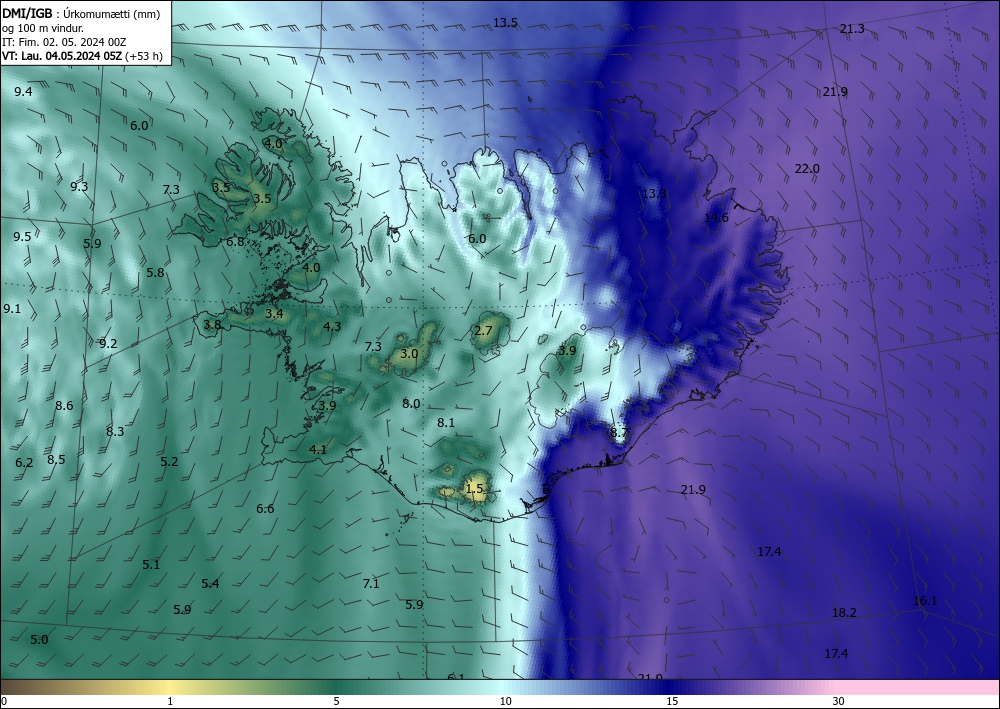The width and height of the screenshot is (1000, 709).
Task: Click the 'VT: Lau. 04.05.2024 05Z' valid time
Action: (62, 56)
